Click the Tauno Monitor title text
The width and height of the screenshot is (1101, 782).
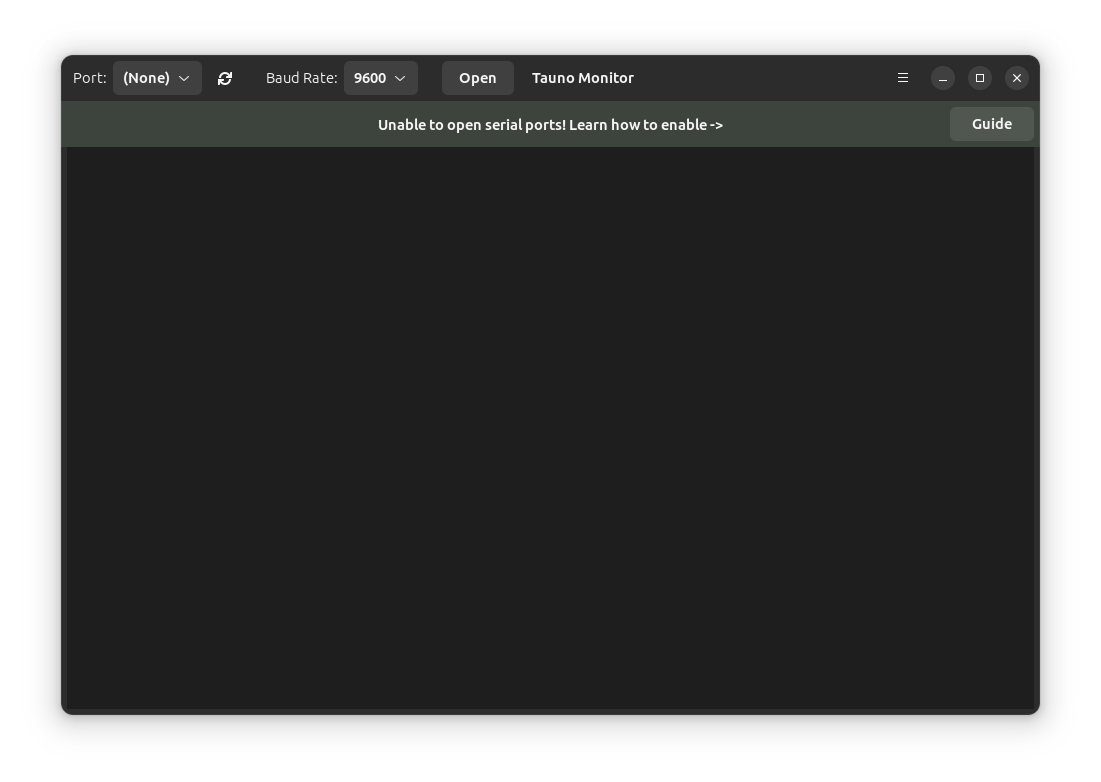(x=583, y=78)
